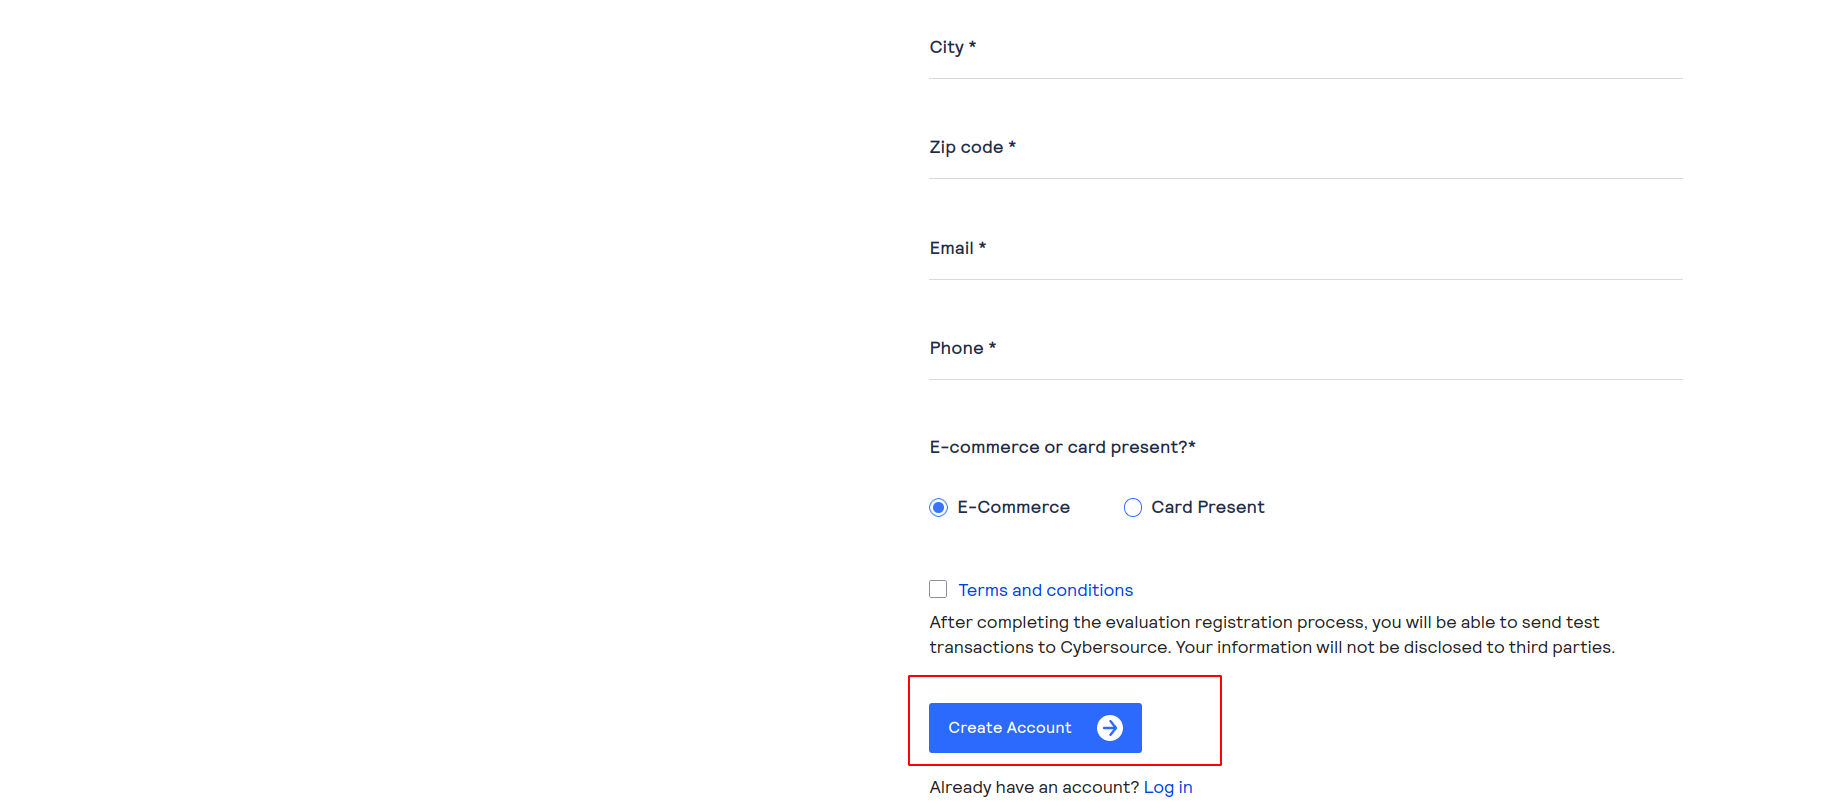Image resolution: width=1840 pixels, height=808 pixels.
Task: Open the Terms and conditions link
Action: pos(1045,590)
